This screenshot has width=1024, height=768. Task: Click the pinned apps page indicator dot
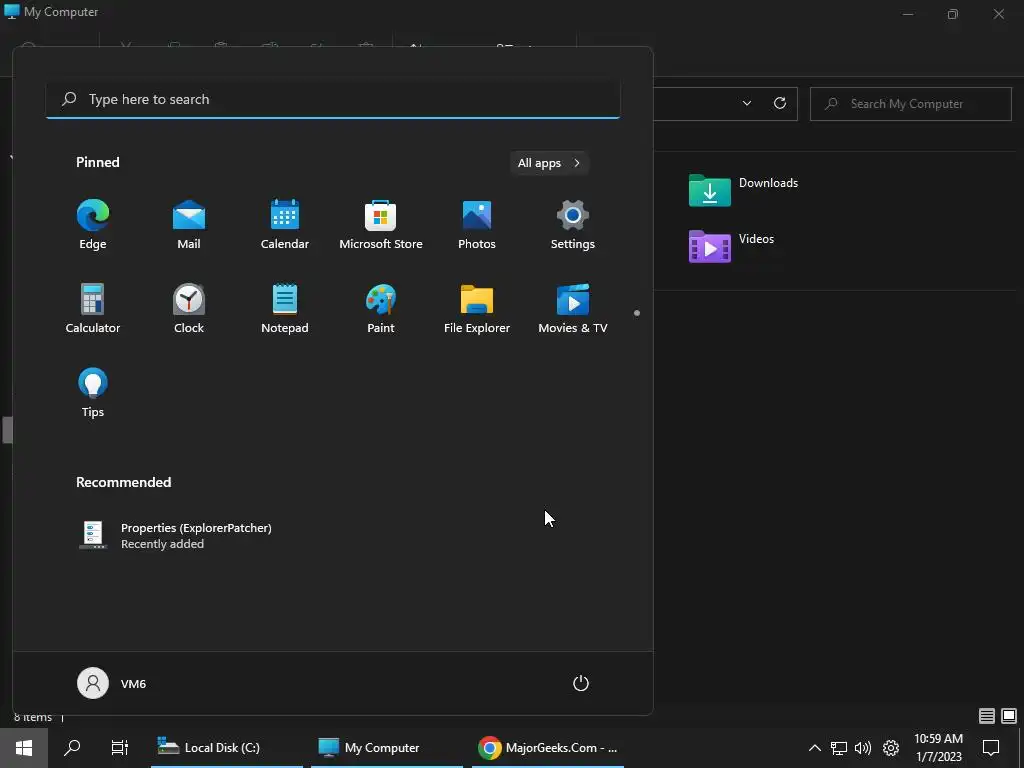(637, 313)
